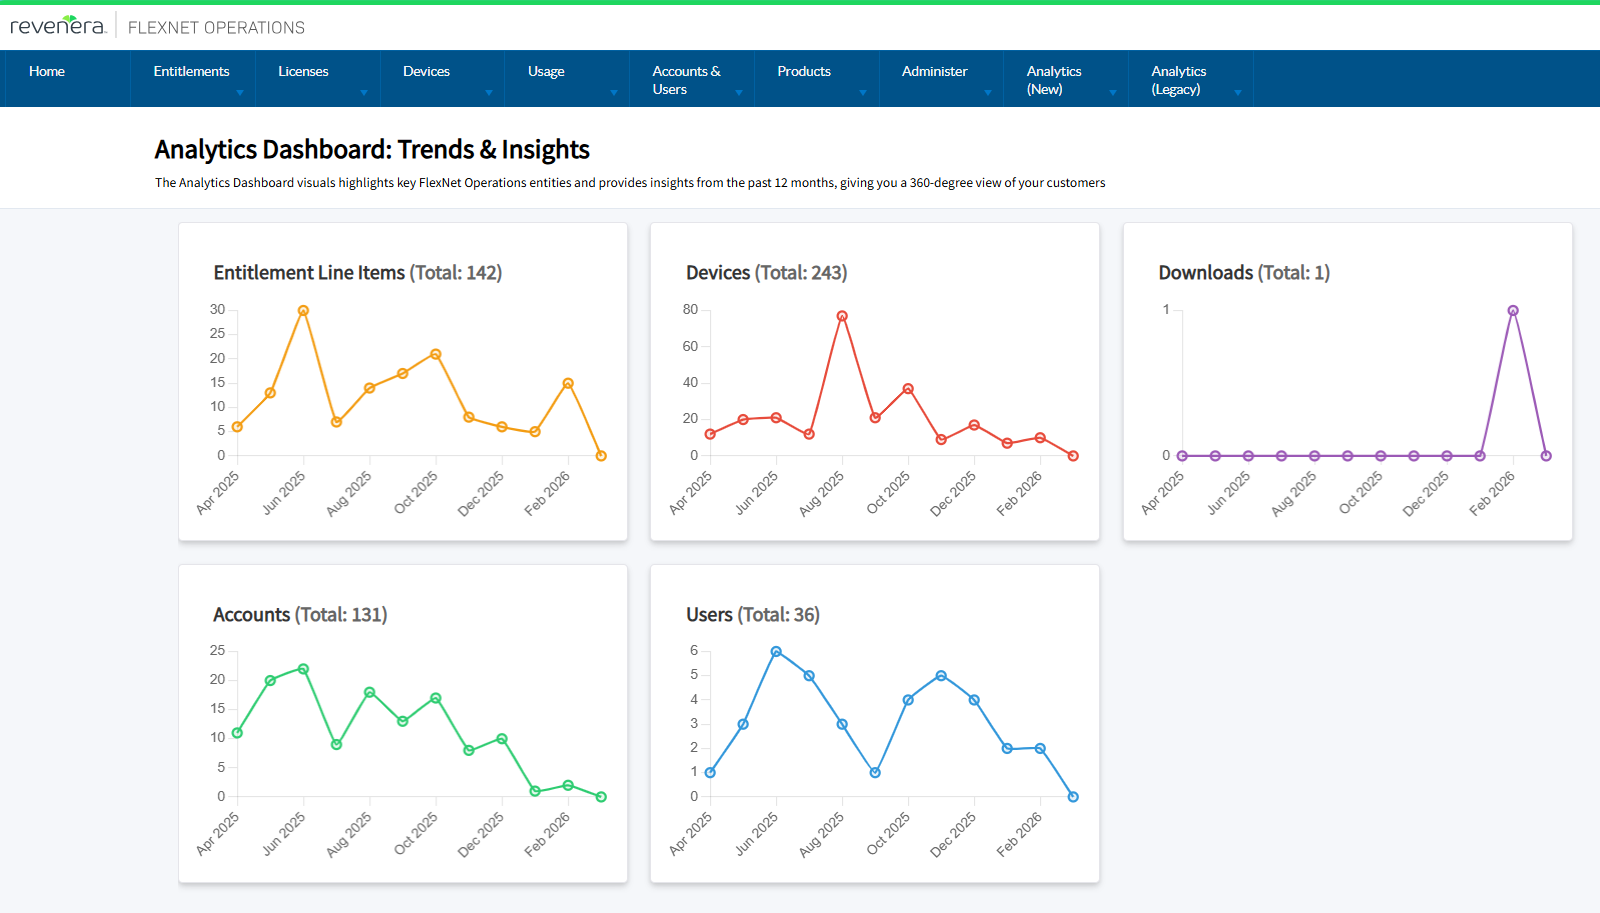Click the Jun 2025 peak marker on Users chart
Screen dimensions: 1600x913
pos(776,650)
